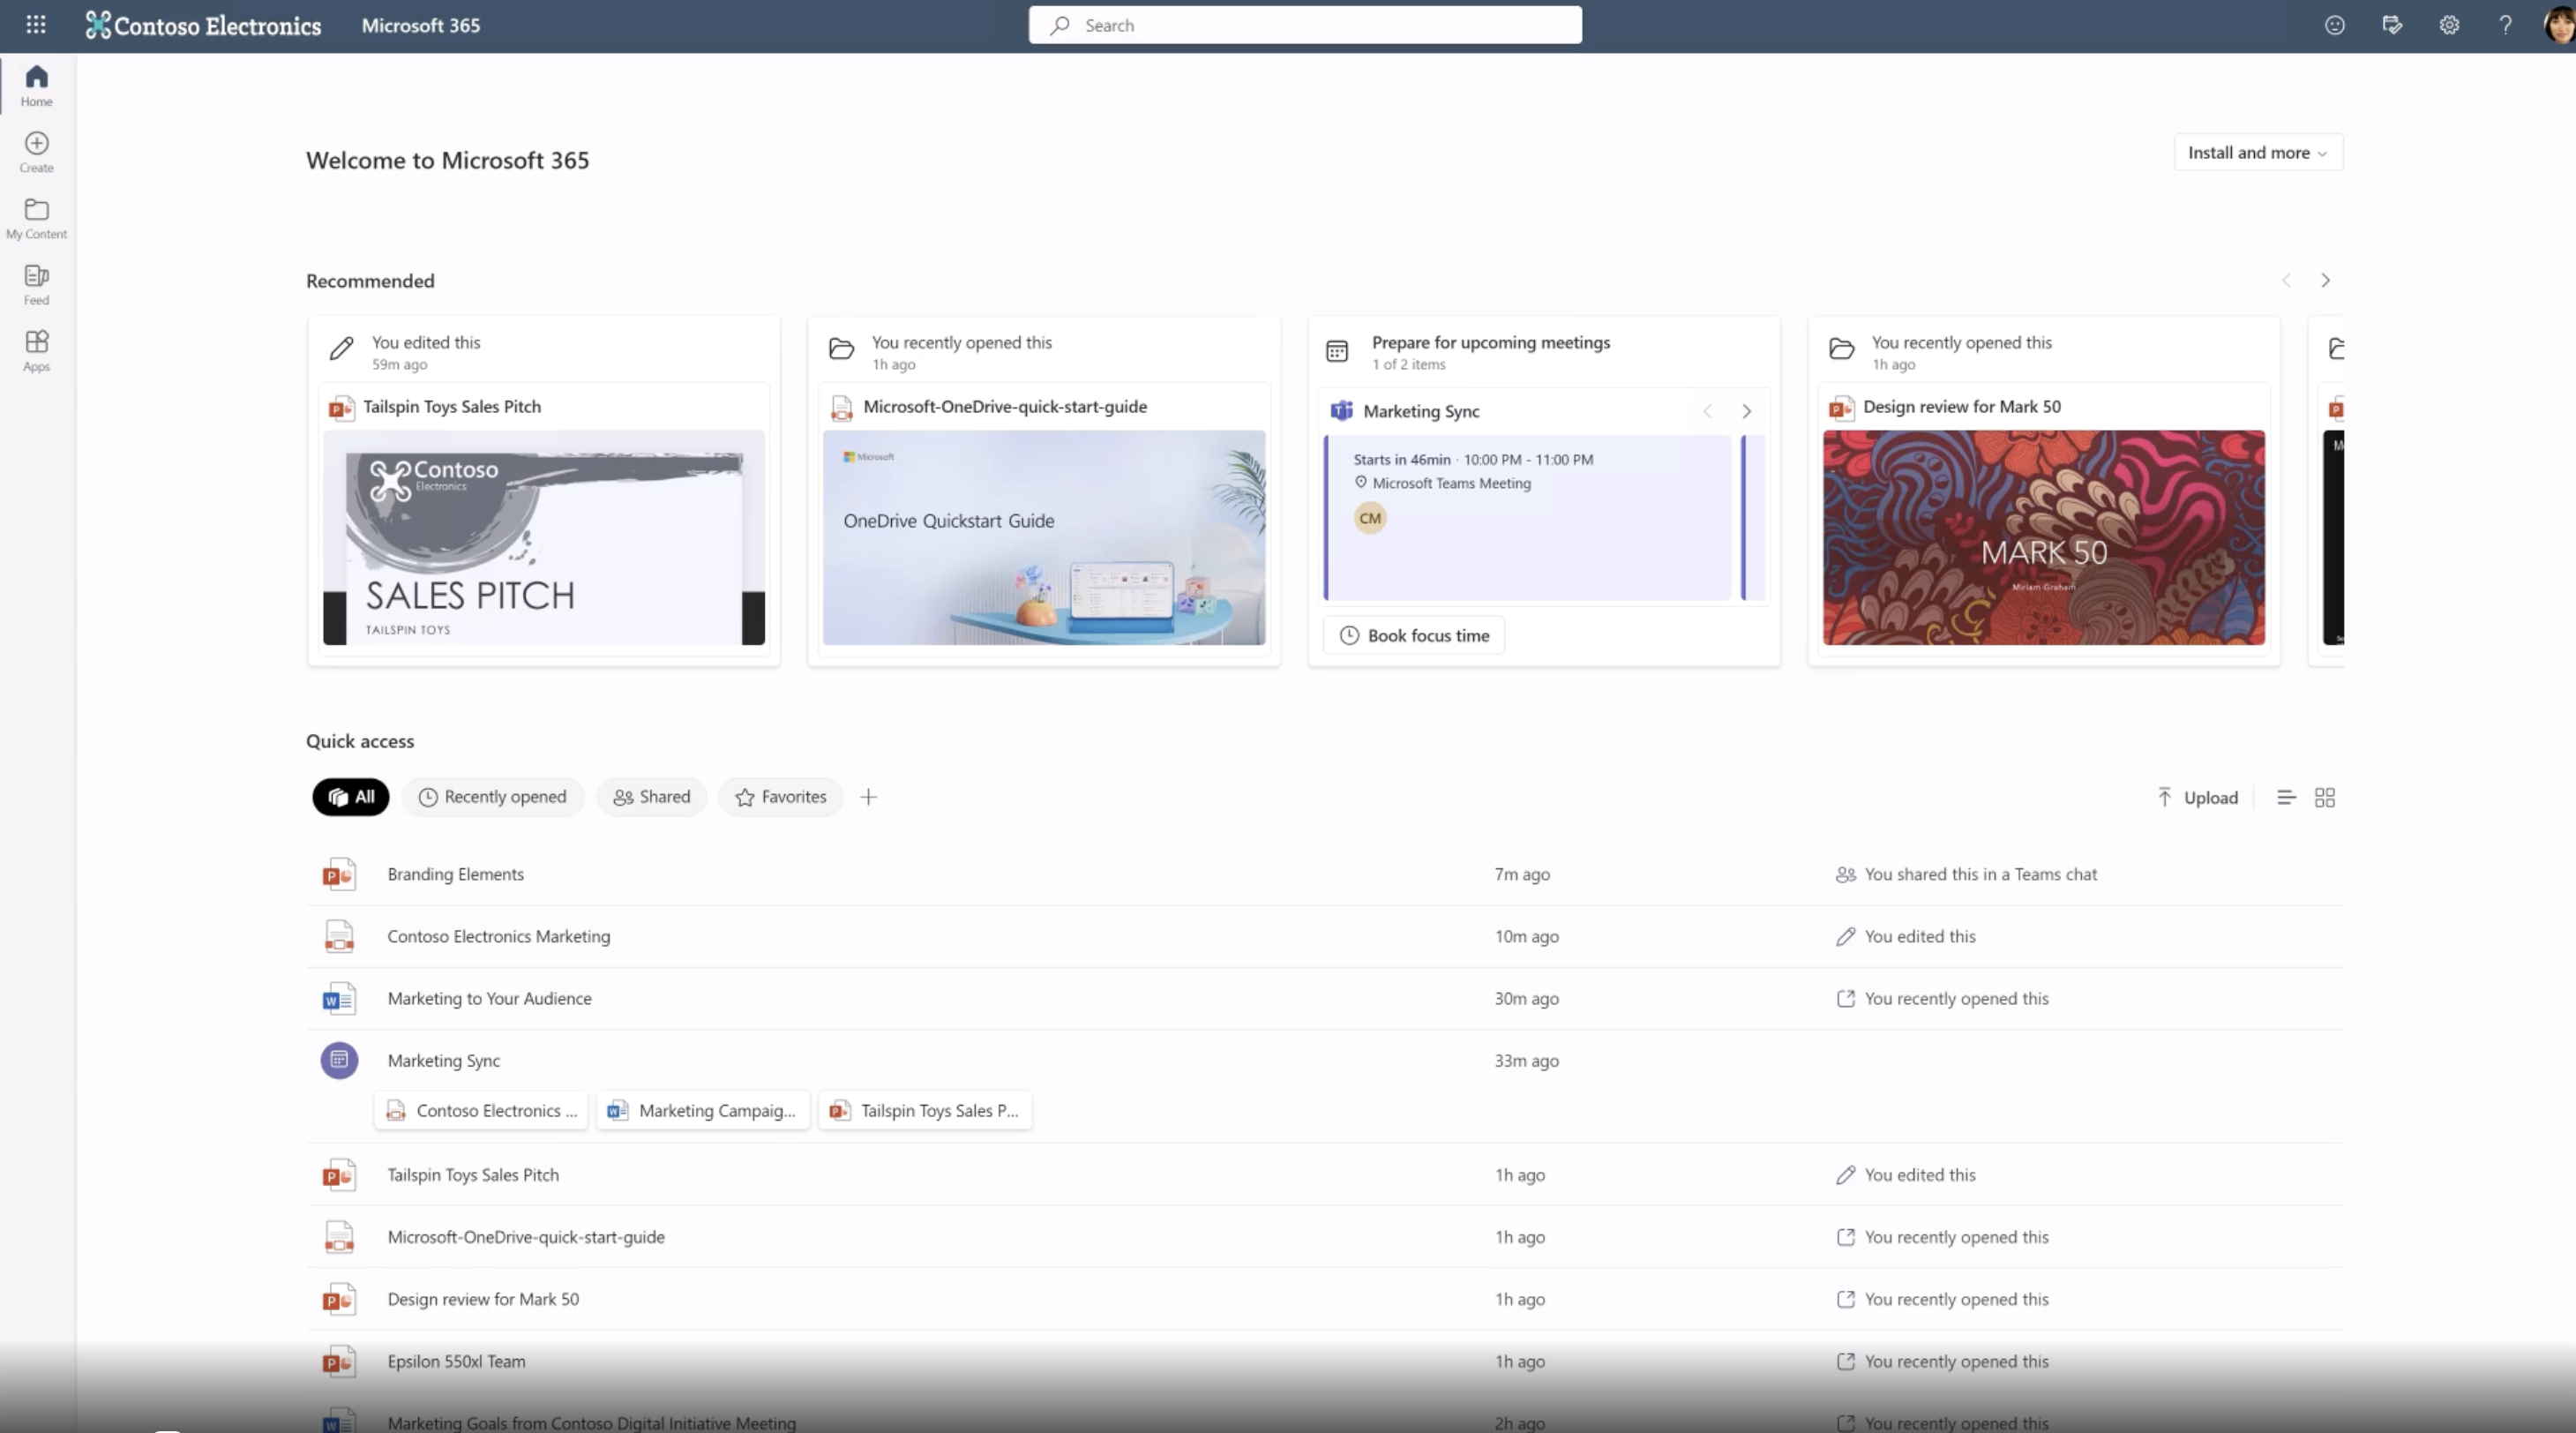
Task: Click the Contoso Electronics logo
Action: coord(203,25)
